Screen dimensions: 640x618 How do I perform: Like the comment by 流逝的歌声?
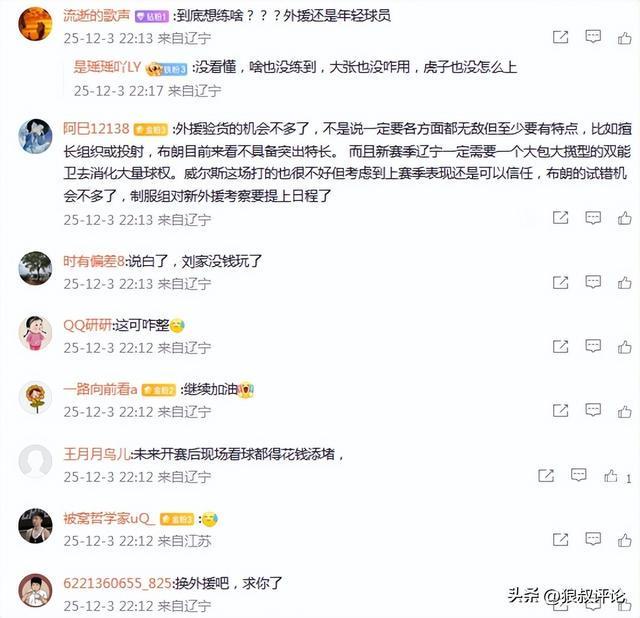coord(624,38)
